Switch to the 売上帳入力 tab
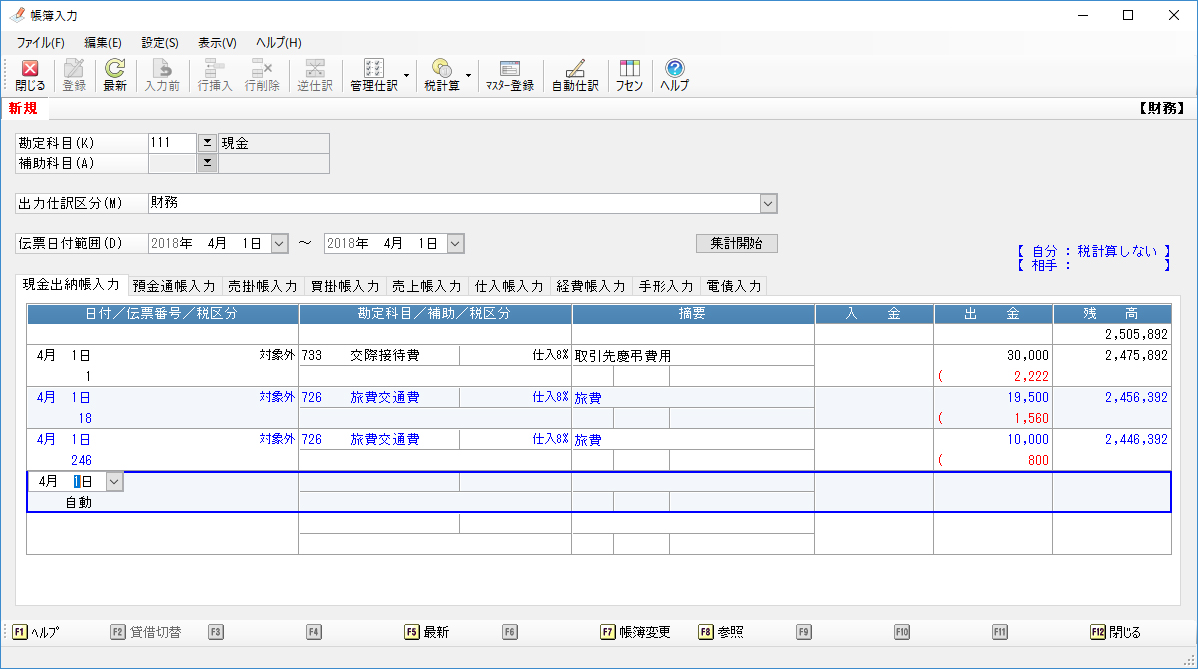 point(427,286)
